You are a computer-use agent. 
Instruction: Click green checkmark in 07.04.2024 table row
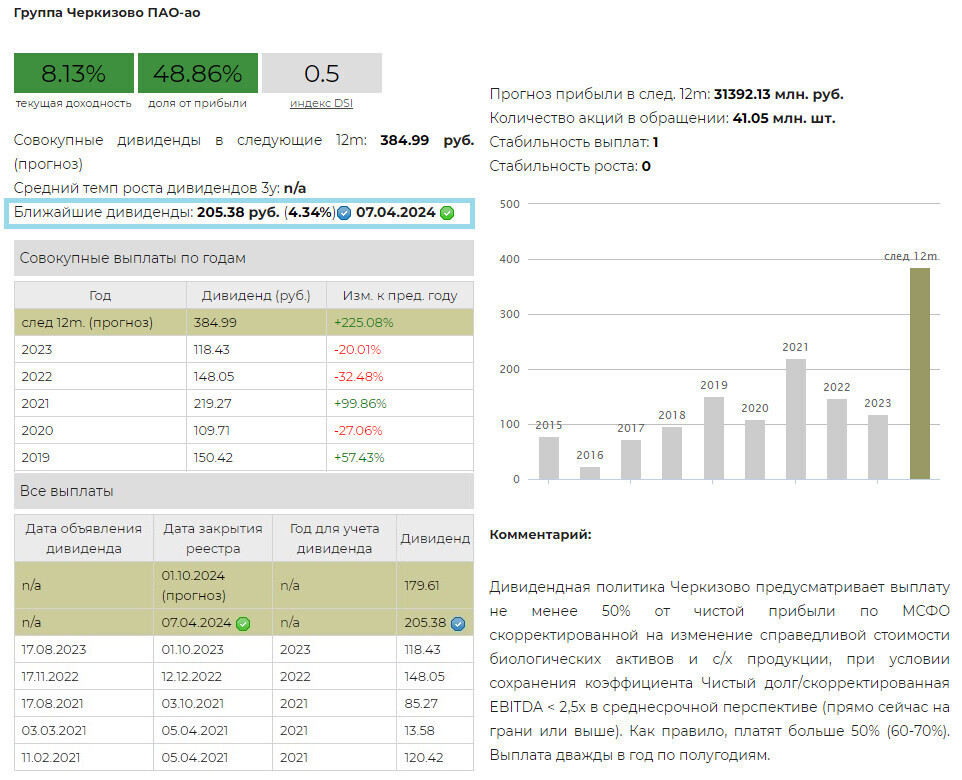tap(243, 623)
